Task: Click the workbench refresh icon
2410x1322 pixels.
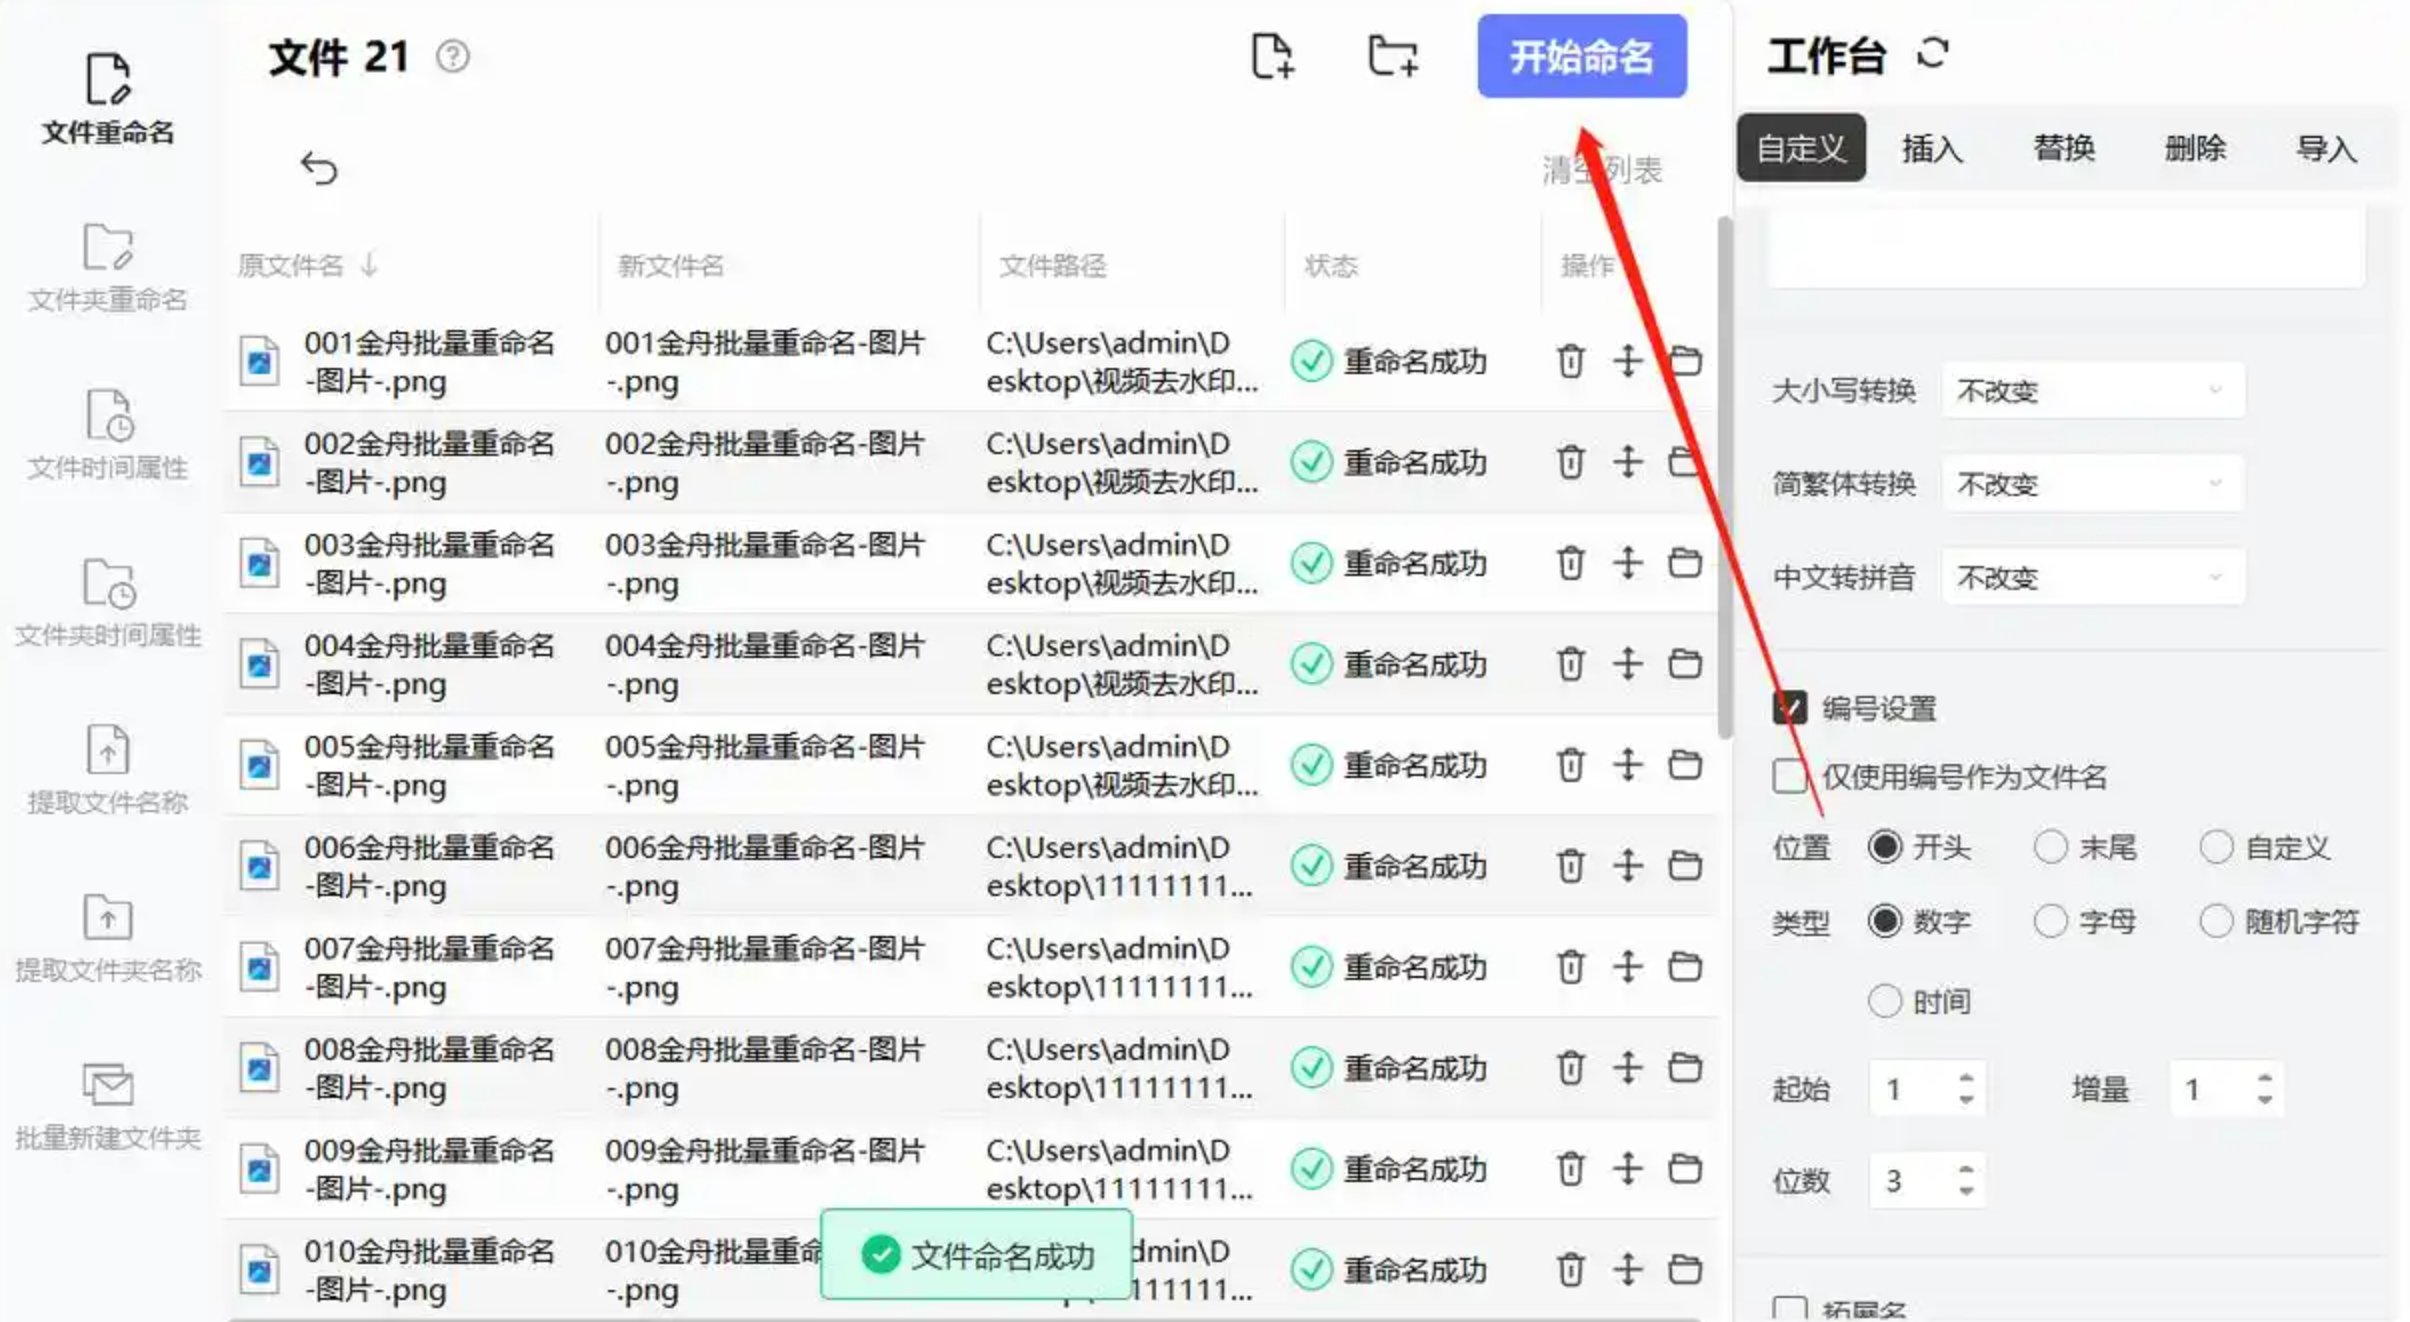Action: (1932, 54)
